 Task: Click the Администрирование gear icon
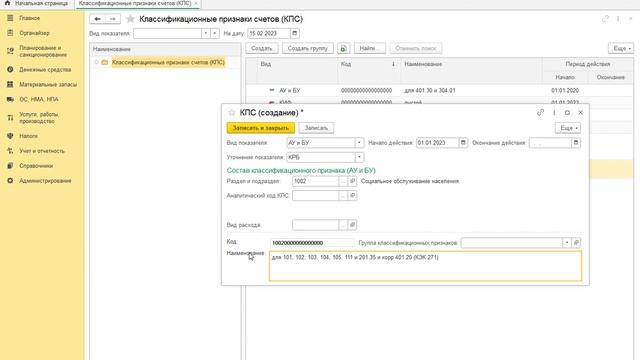(10, 180)
